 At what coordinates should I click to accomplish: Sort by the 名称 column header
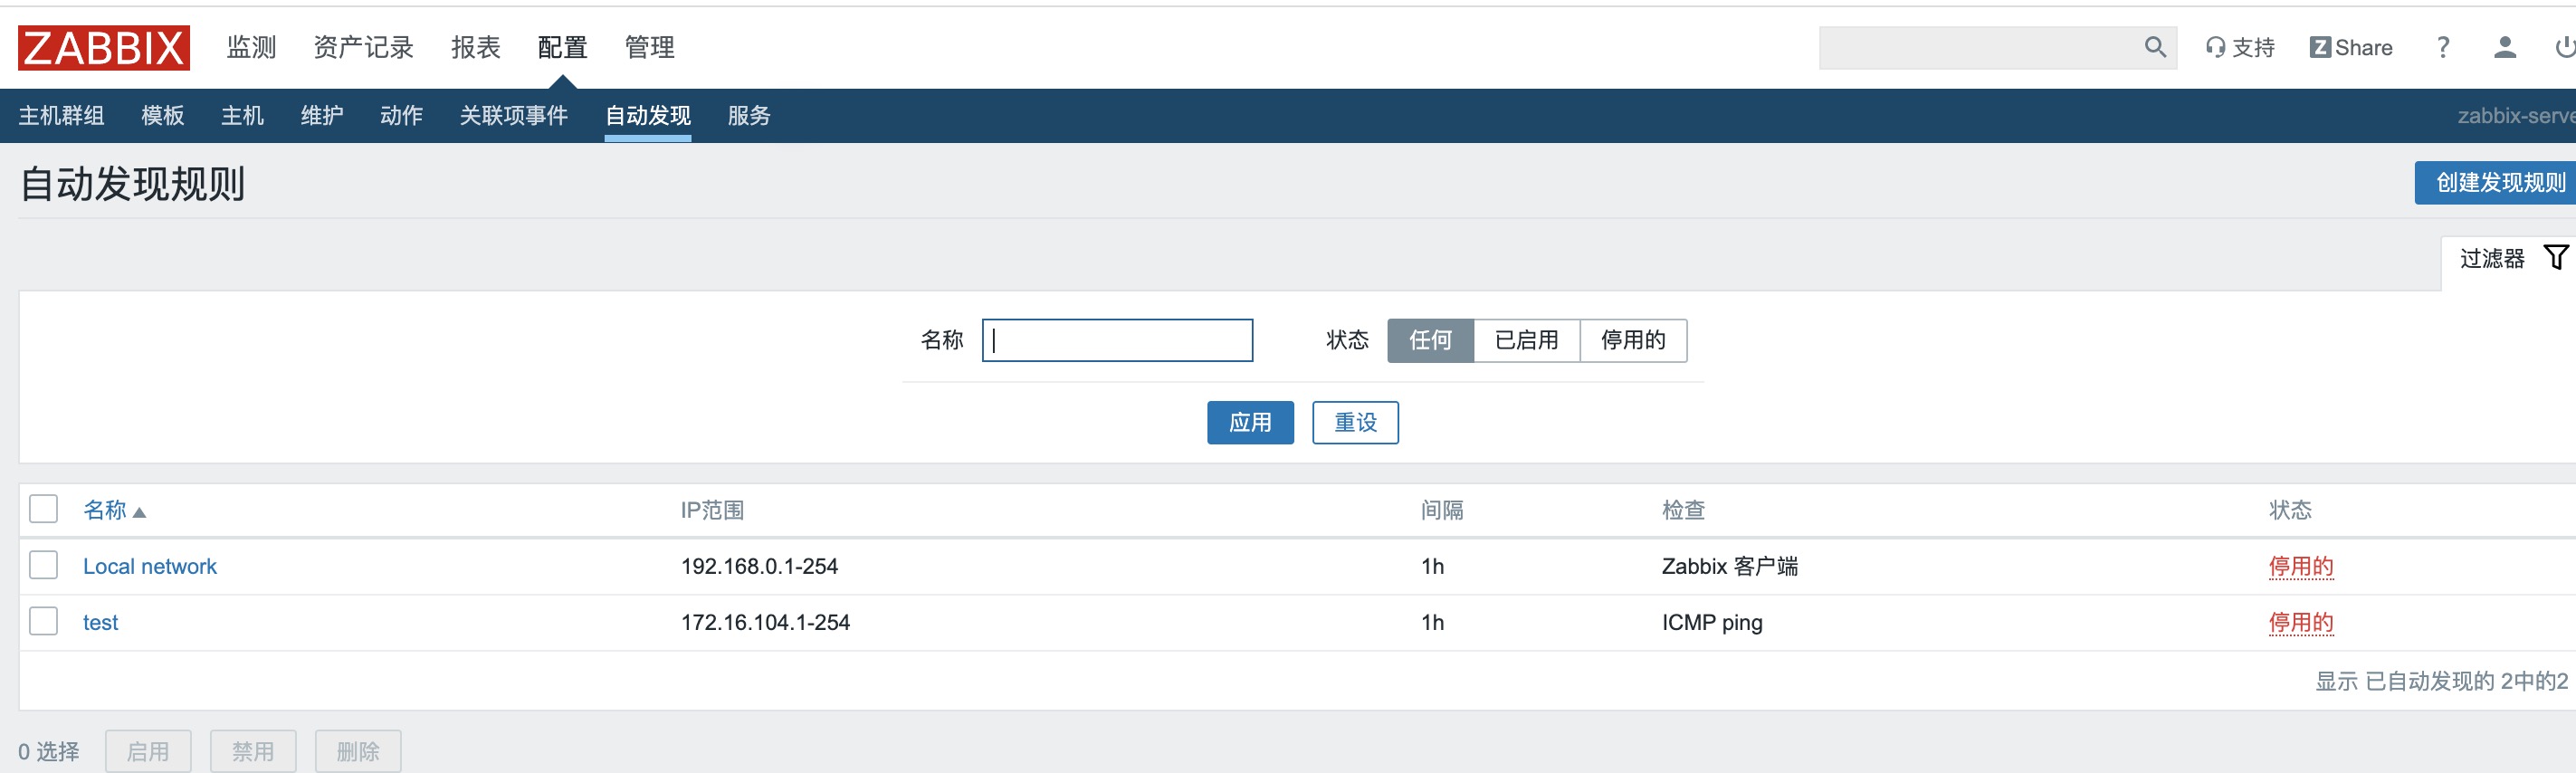105,510
